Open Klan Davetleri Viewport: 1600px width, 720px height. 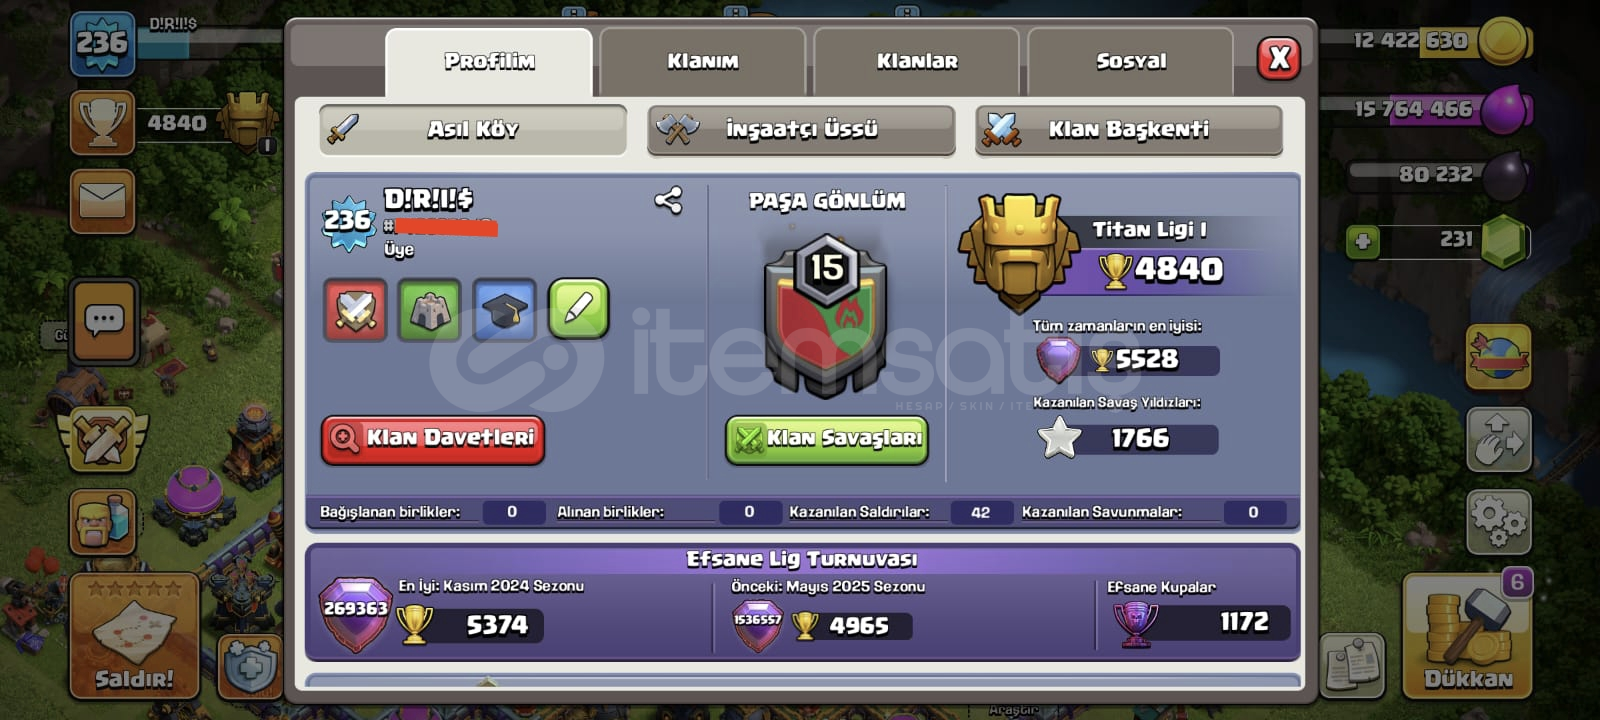[433, 439]
